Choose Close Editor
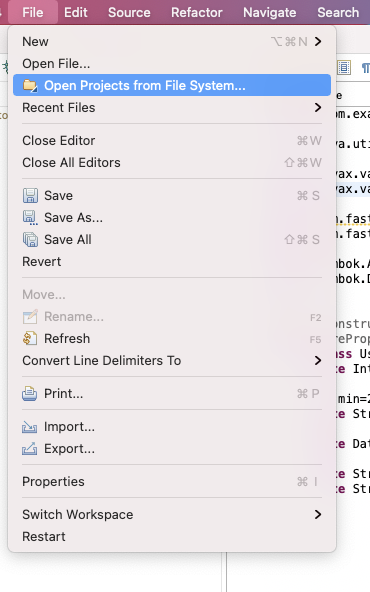This screenshot has height=592, width=370. (172, 140)
